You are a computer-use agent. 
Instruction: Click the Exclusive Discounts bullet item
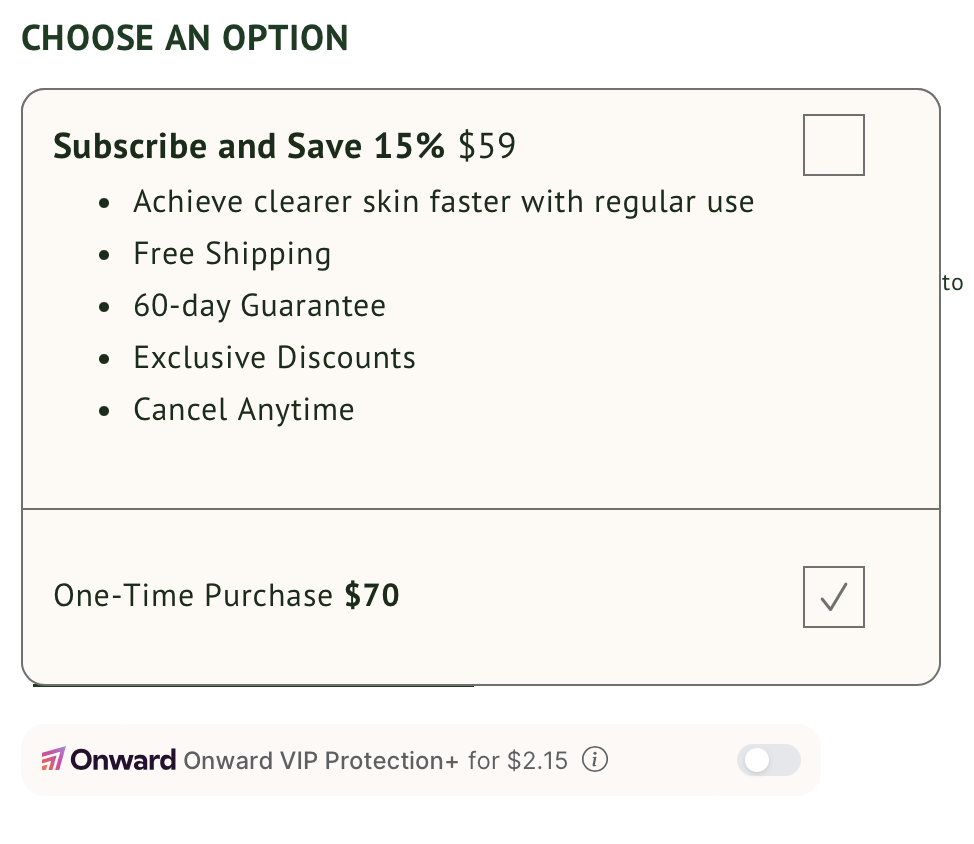click(x=274, y=358)
